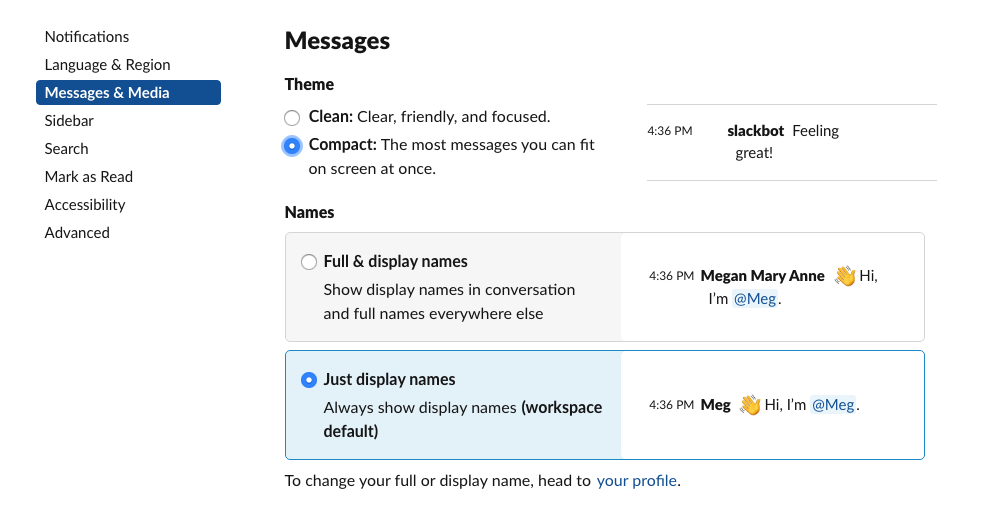The image size is (1000, 511).
Task: Select the Compact theme radio button
Action: [292, 146]
